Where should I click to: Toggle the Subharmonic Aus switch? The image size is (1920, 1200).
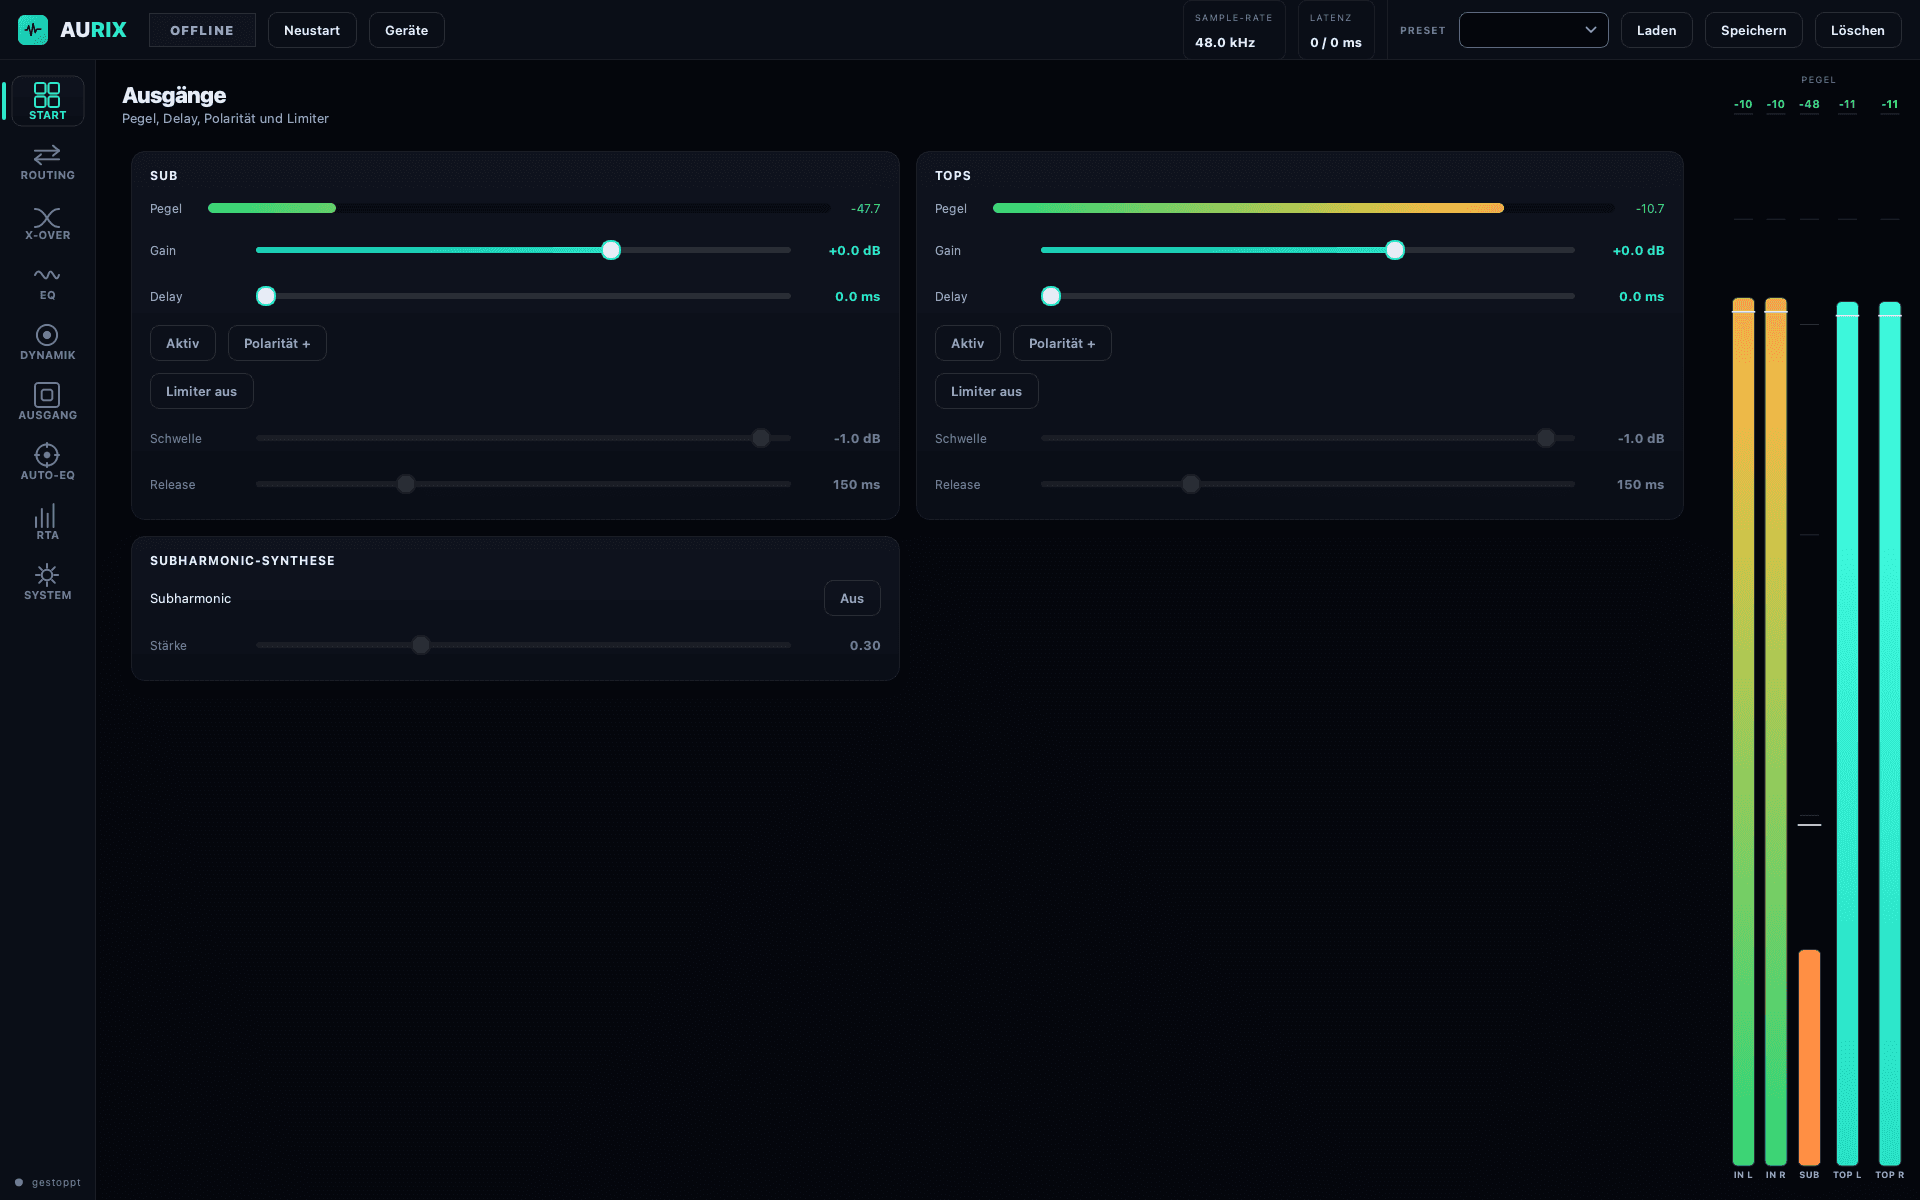pyautogui.click(x=852, y=598)
